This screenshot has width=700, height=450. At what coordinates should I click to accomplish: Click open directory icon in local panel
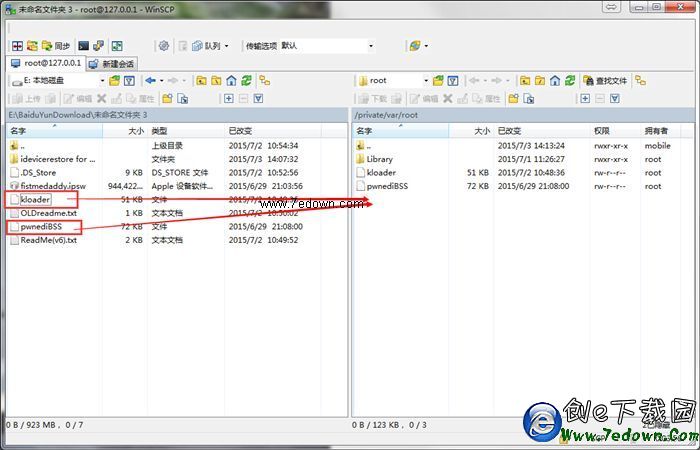click(x=115, y=81)
